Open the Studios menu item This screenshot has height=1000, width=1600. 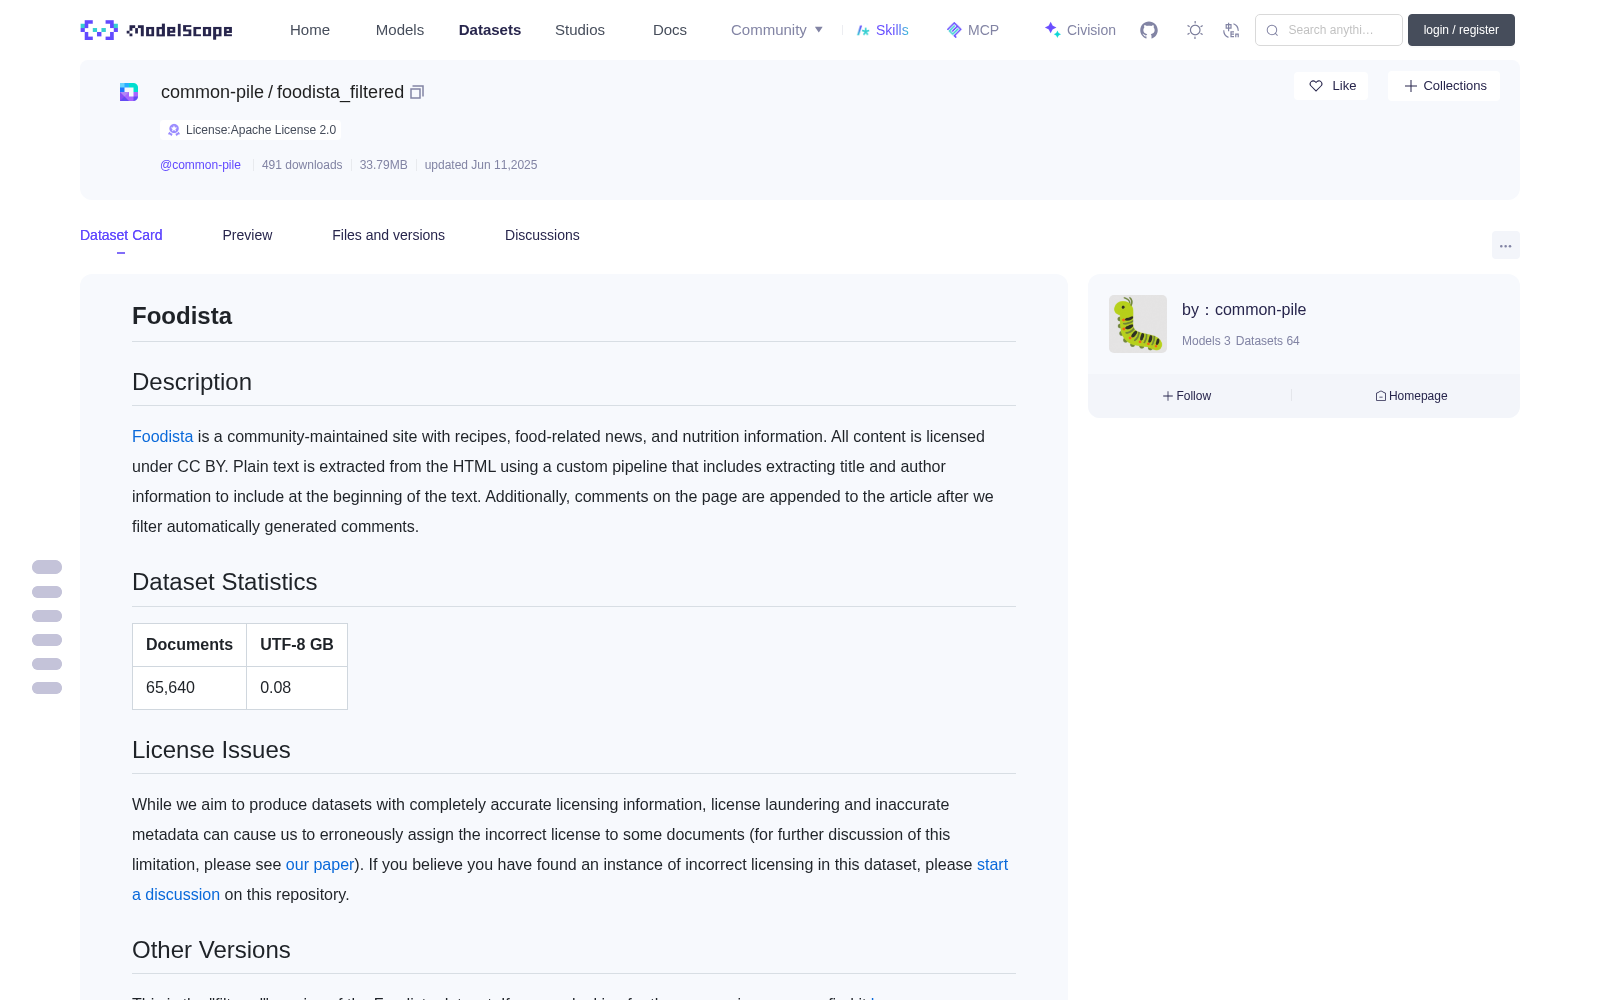pos(580,30)
